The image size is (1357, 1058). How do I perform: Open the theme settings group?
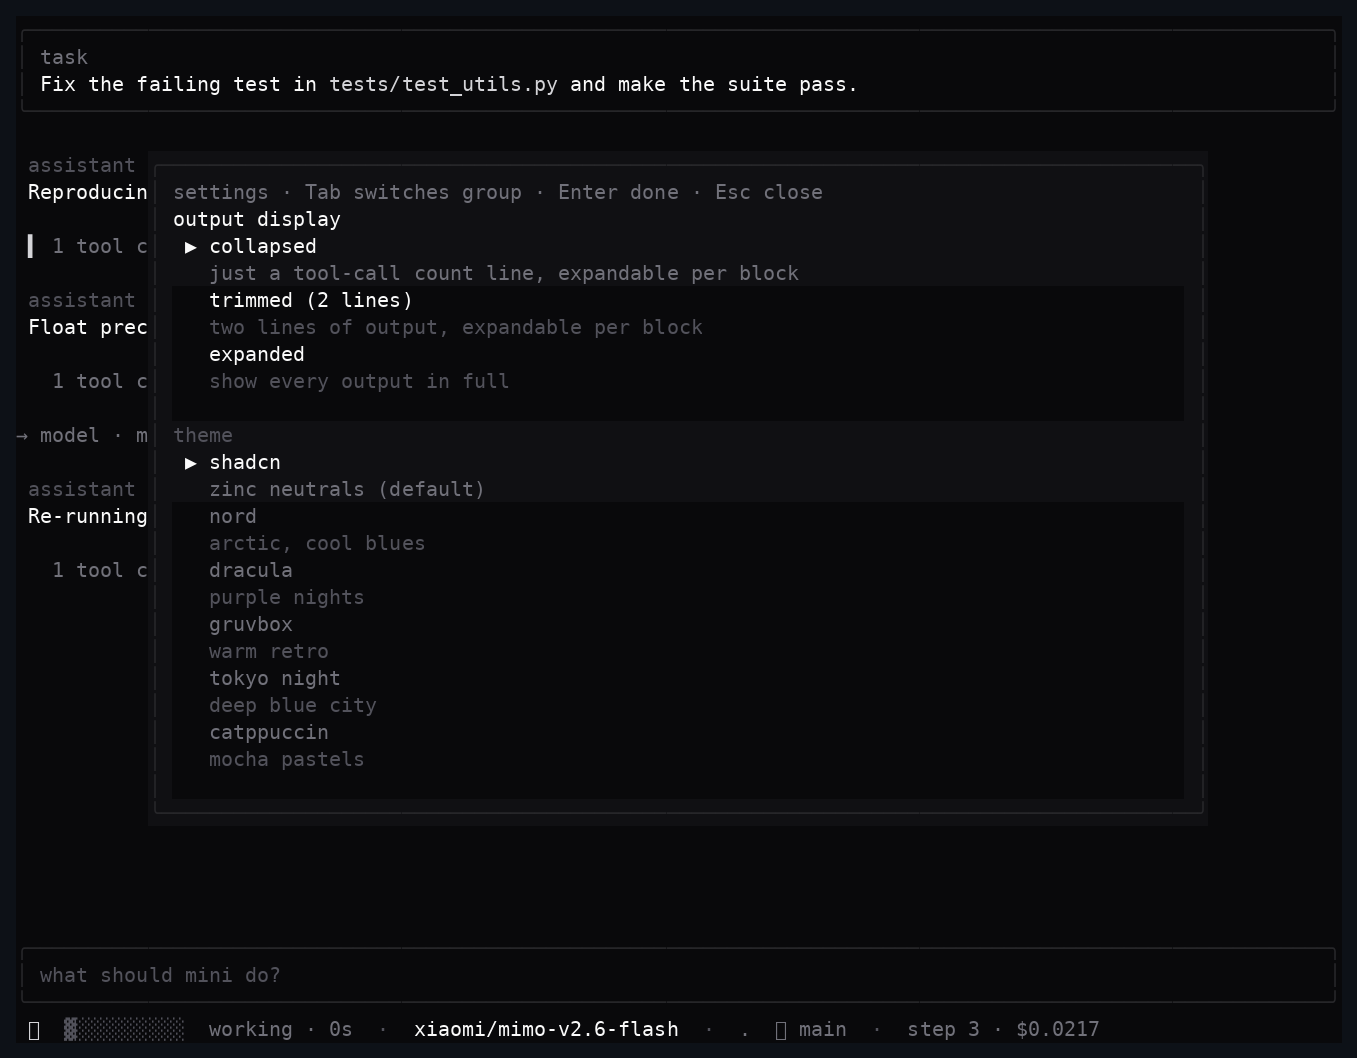tap(203, 435)
